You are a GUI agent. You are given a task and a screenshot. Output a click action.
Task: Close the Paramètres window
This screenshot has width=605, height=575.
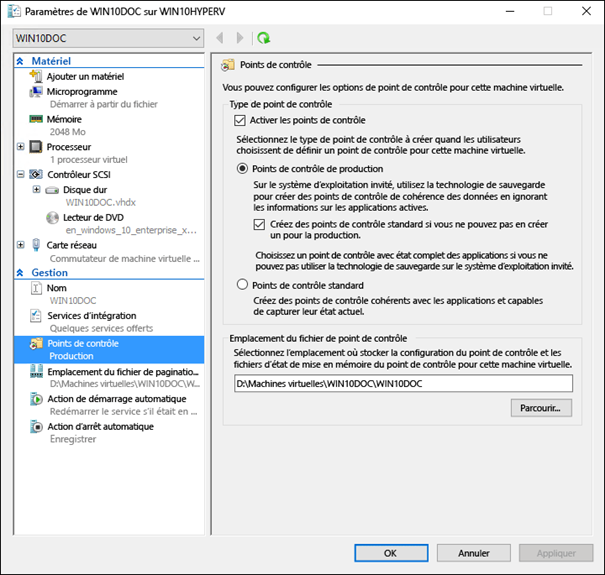[x=586, y=11]
